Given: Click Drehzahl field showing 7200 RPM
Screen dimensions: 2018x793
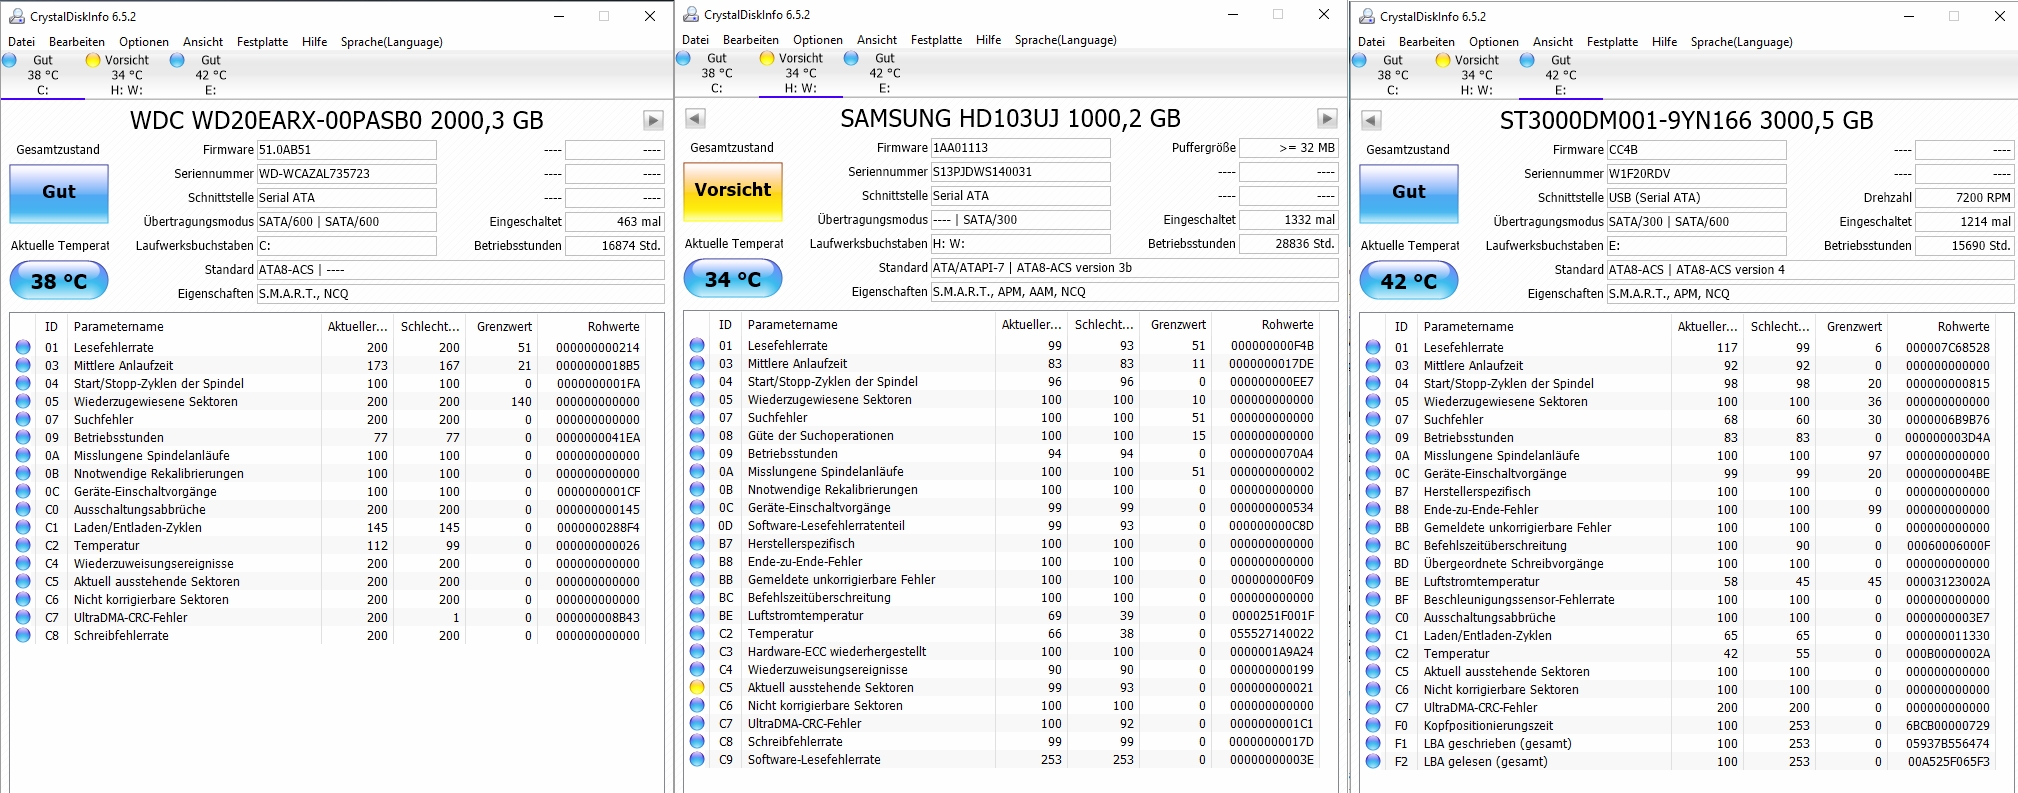Looking at the screenshot, I should coord(1965,198).
